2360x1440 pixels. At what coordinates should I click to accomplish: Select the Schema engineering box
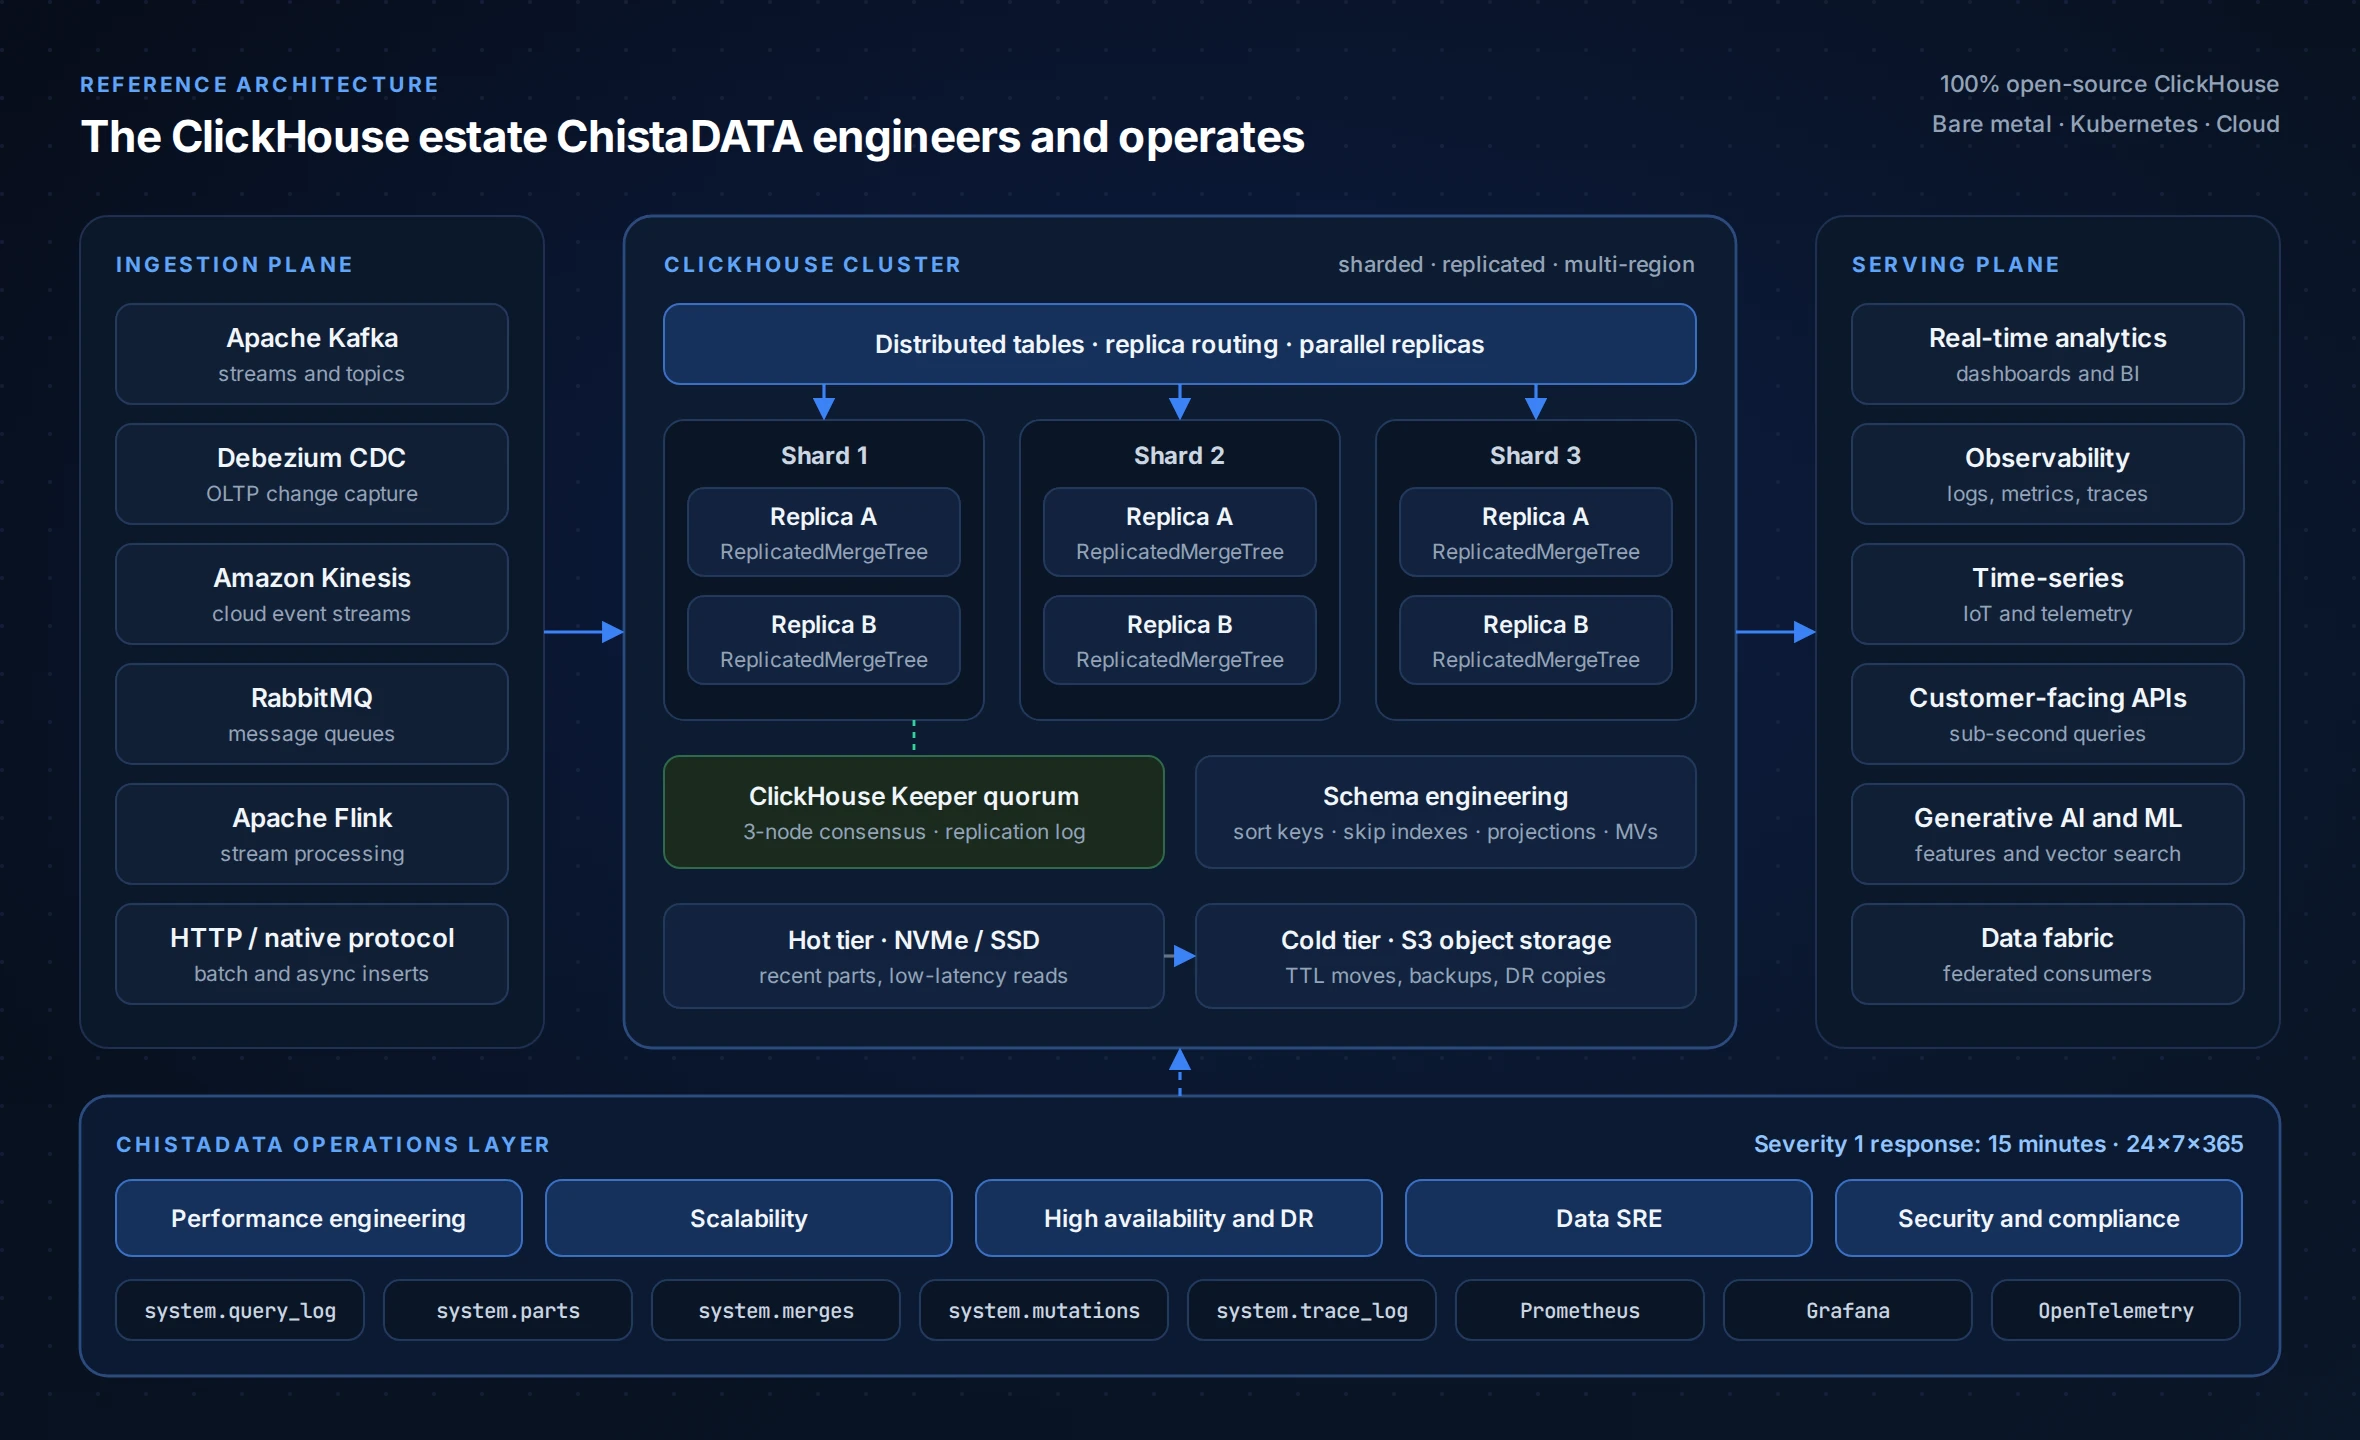tap(1446, 812)
